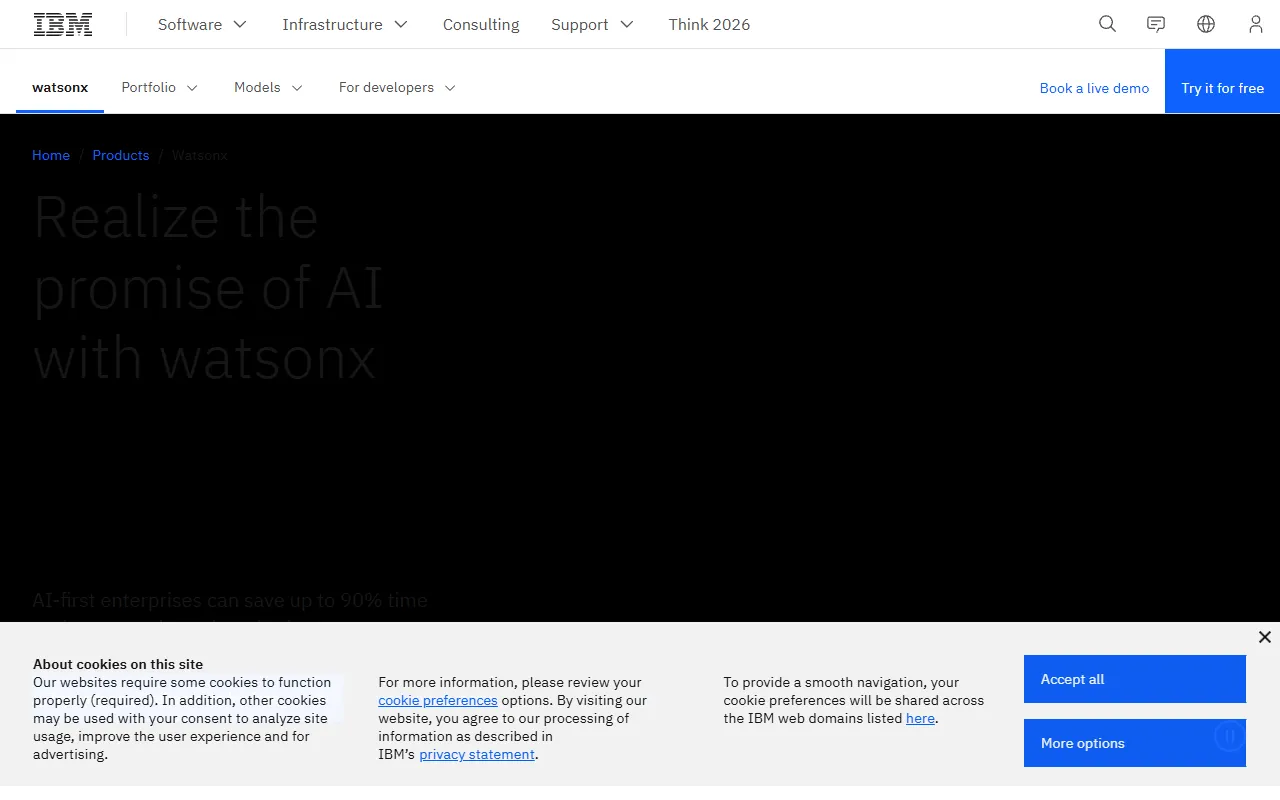This screenshot has height=800, width=1280.
Task: Open the Models dropdown
Action: click(268, 88)
